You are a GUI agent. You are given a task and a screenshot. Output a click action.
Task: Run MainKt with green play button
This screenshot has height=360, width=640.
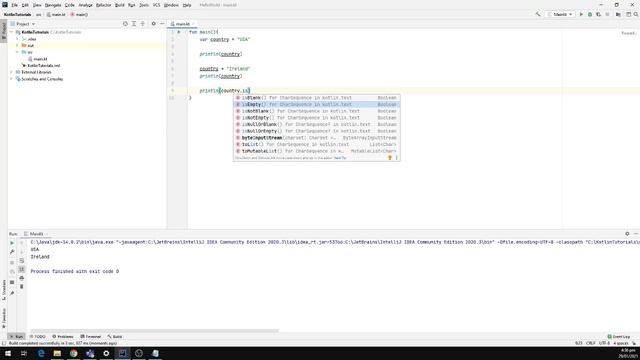point(581,14)
